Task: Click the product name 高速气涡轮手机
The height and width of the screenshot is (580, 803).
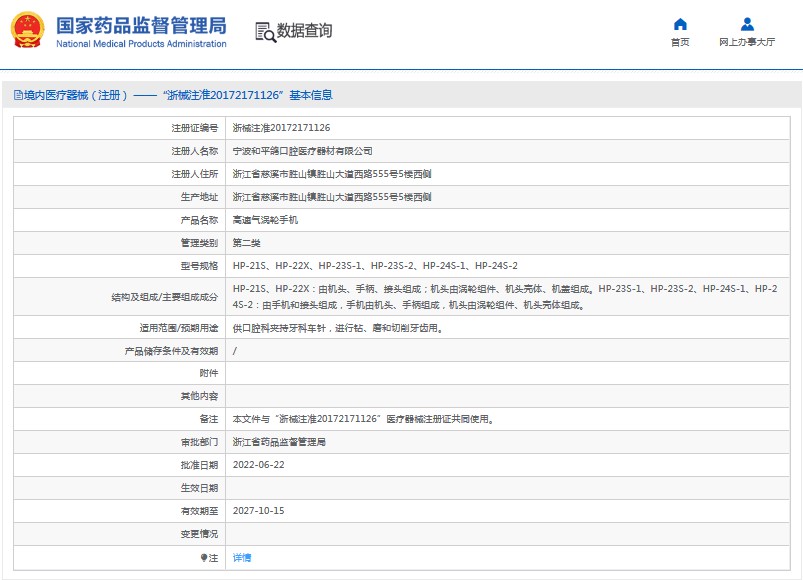Action: 265,219
